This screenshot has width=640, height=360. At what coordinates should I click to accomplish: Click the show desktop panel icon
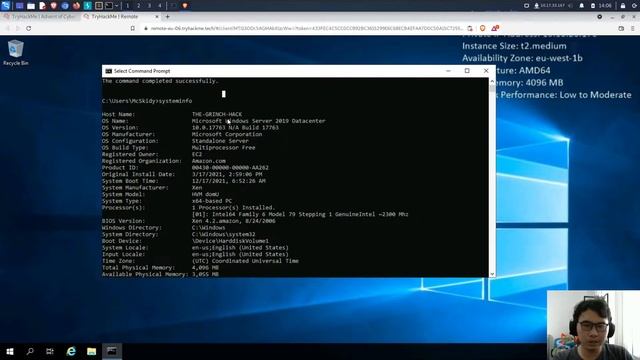point(19,6)
